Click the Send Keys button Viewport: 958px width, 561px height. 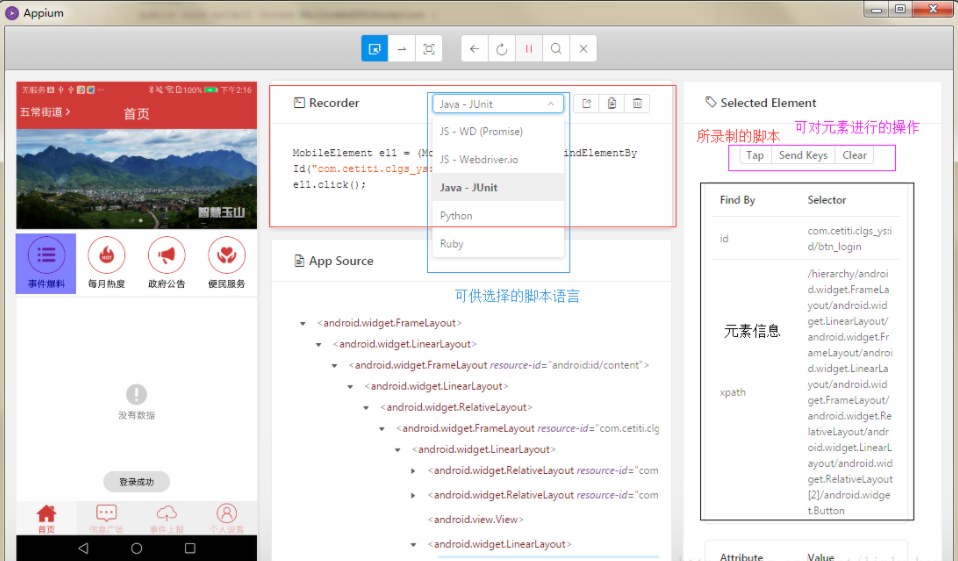(803, 155)
